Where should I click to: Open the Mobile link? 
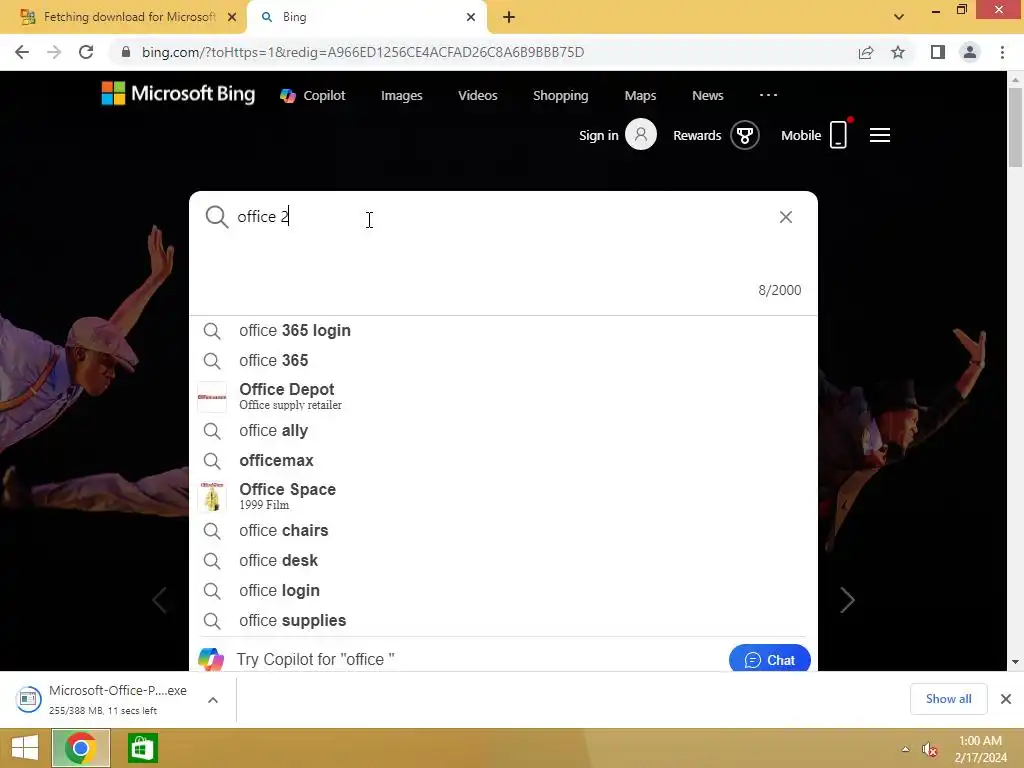click(x=801, y=135)
